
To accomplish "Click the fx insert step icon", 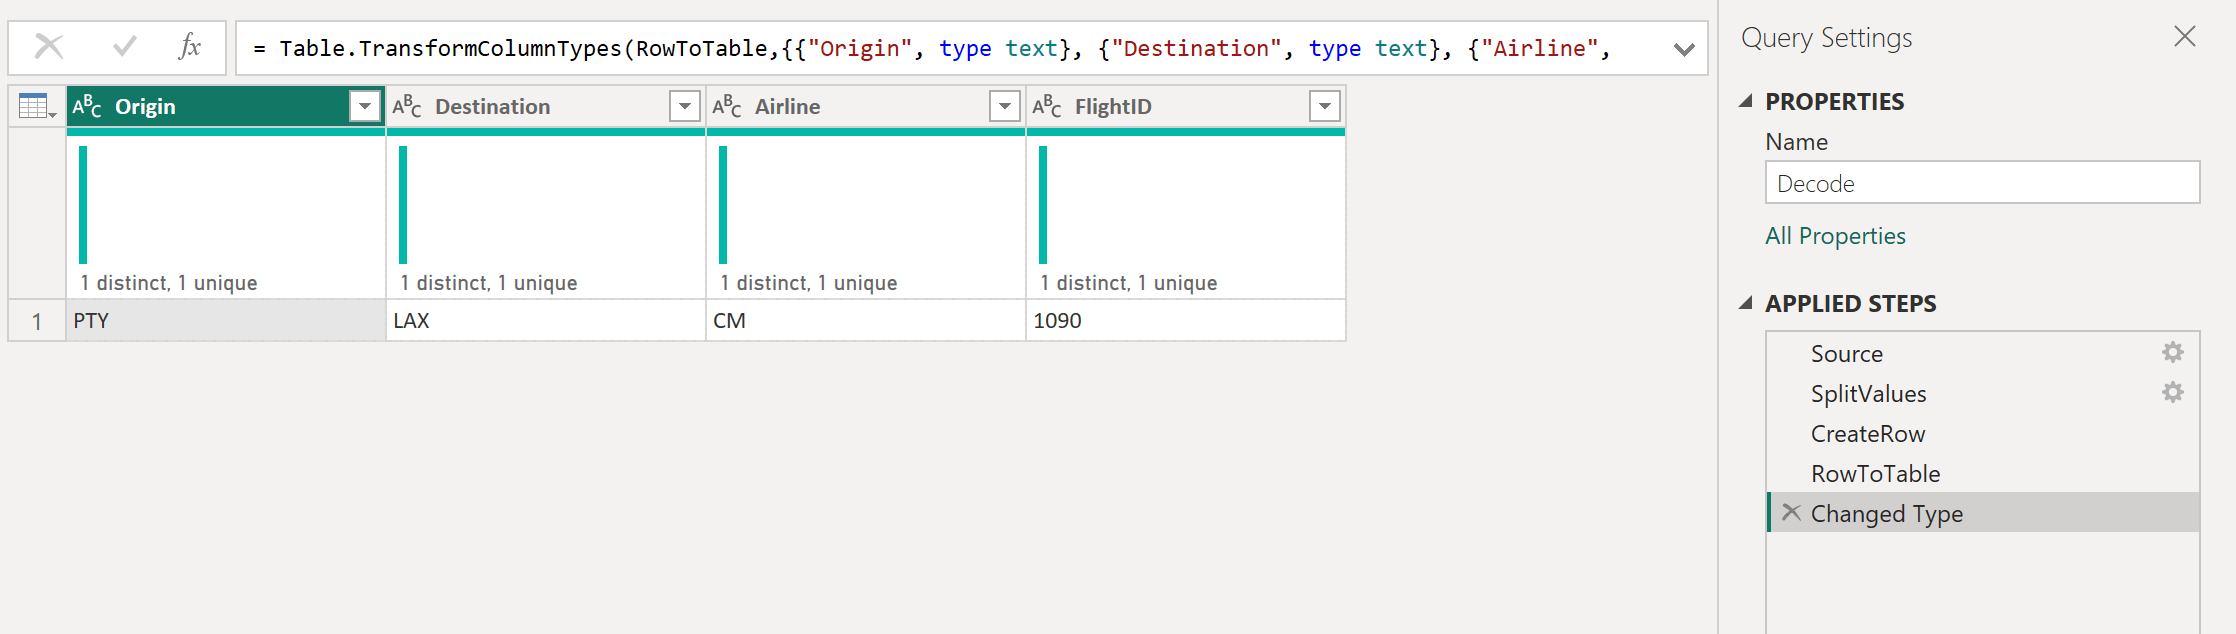I will coord(189,47).
